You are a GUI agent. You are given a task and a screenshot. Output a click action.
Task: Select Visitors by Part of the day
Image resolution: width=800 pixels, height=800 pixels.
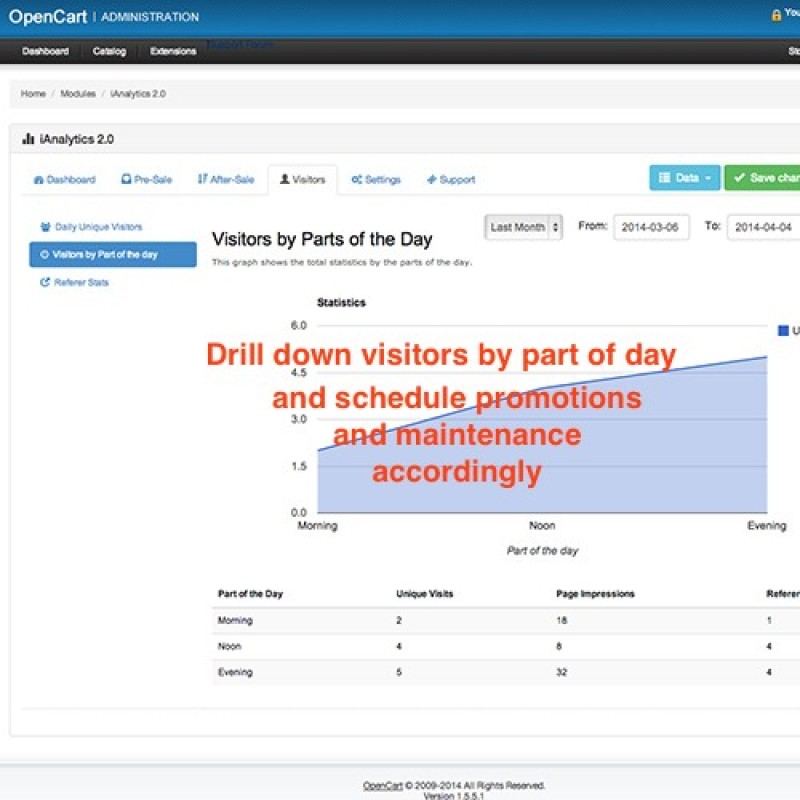112,255
